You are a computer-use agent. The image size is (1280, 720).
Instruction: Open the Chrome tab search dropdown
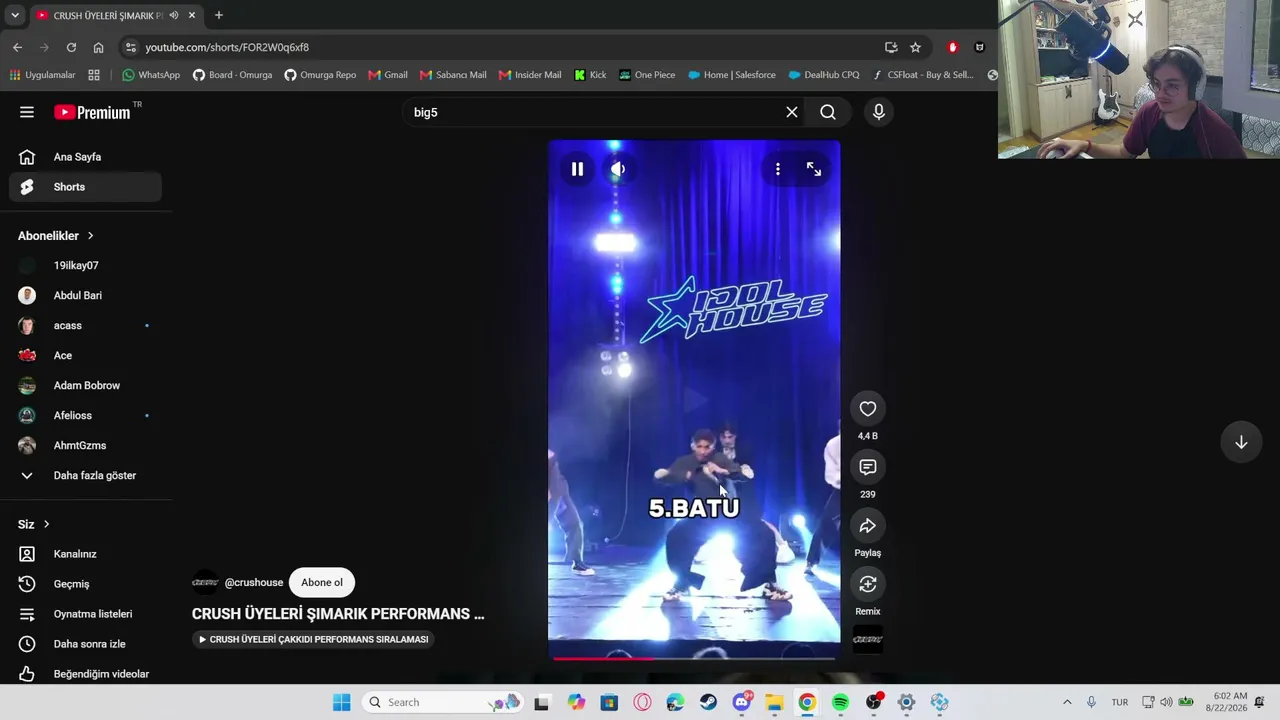pos(14,15)
